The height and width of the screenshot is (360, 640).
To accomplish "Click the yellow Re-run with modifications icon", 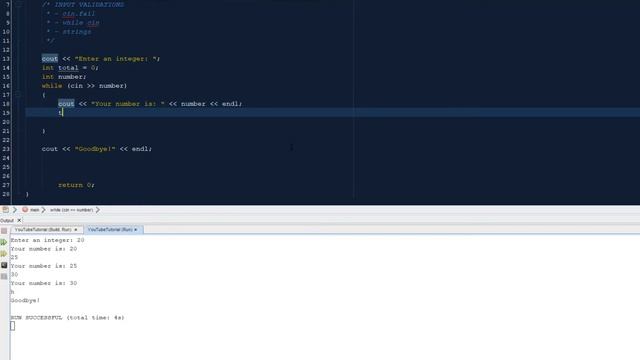I will [x=4, y=254].
